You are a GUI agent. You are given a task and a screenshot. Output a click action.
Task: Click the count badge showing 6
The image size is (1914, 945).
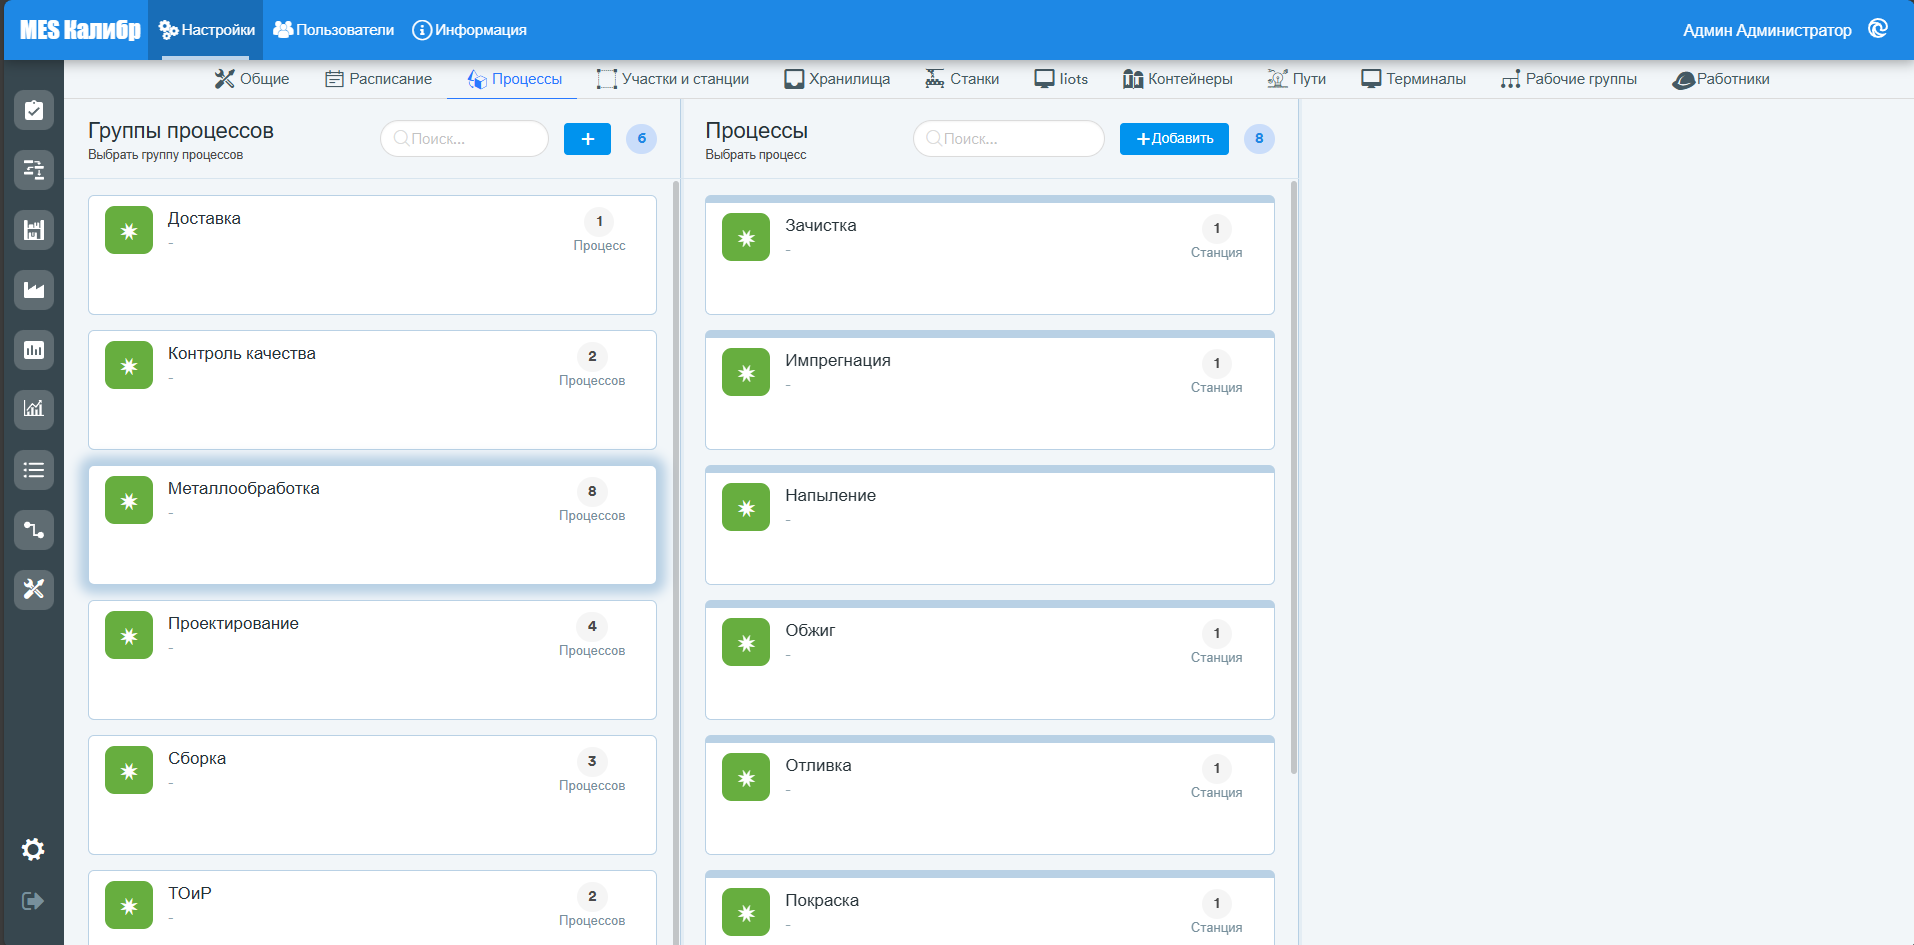click(x=641, y=139)
